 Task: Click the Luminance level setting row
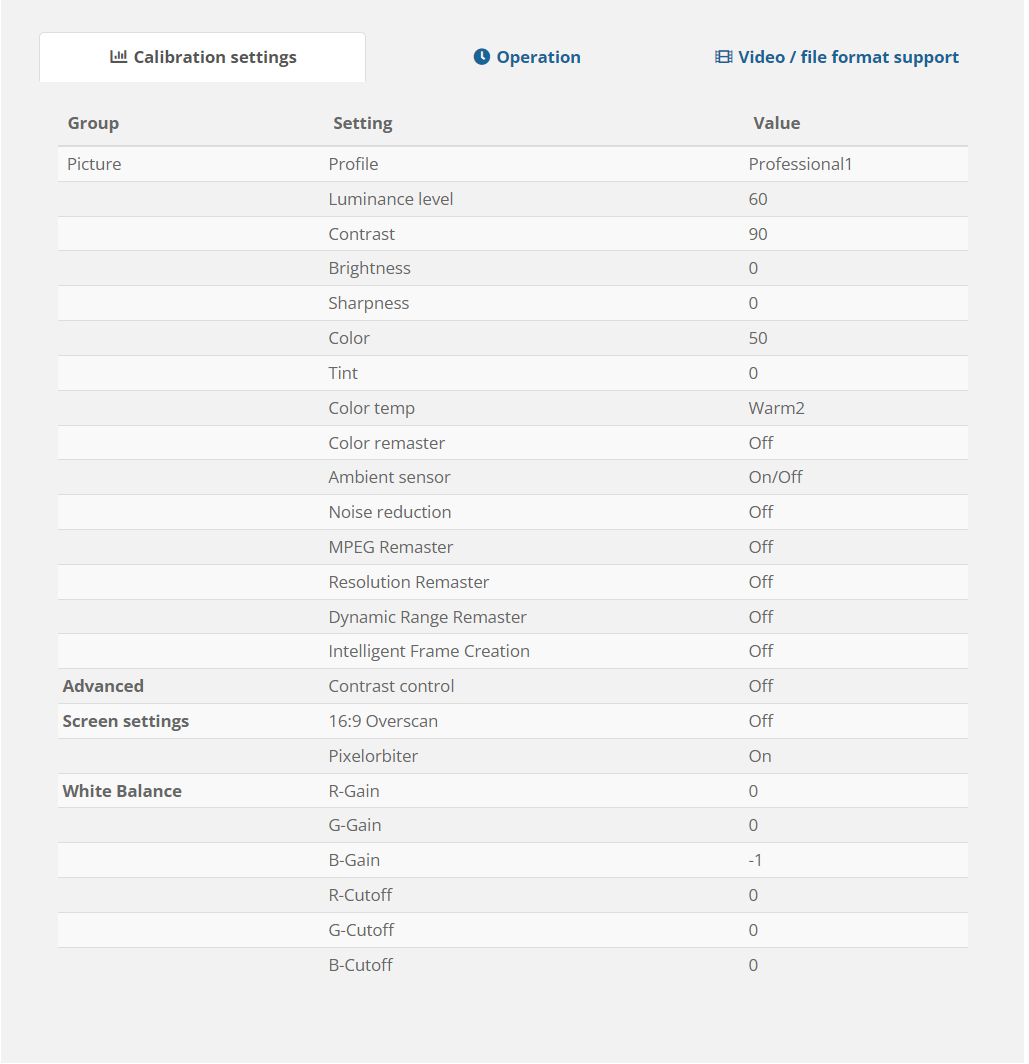[391, 200]
